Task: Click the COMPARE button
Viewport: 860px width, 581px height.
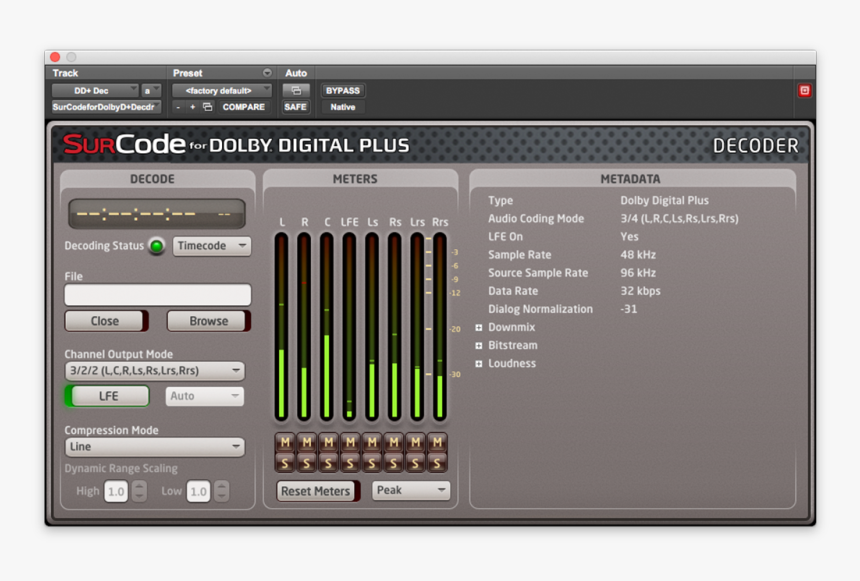Action: coord(244,107)
